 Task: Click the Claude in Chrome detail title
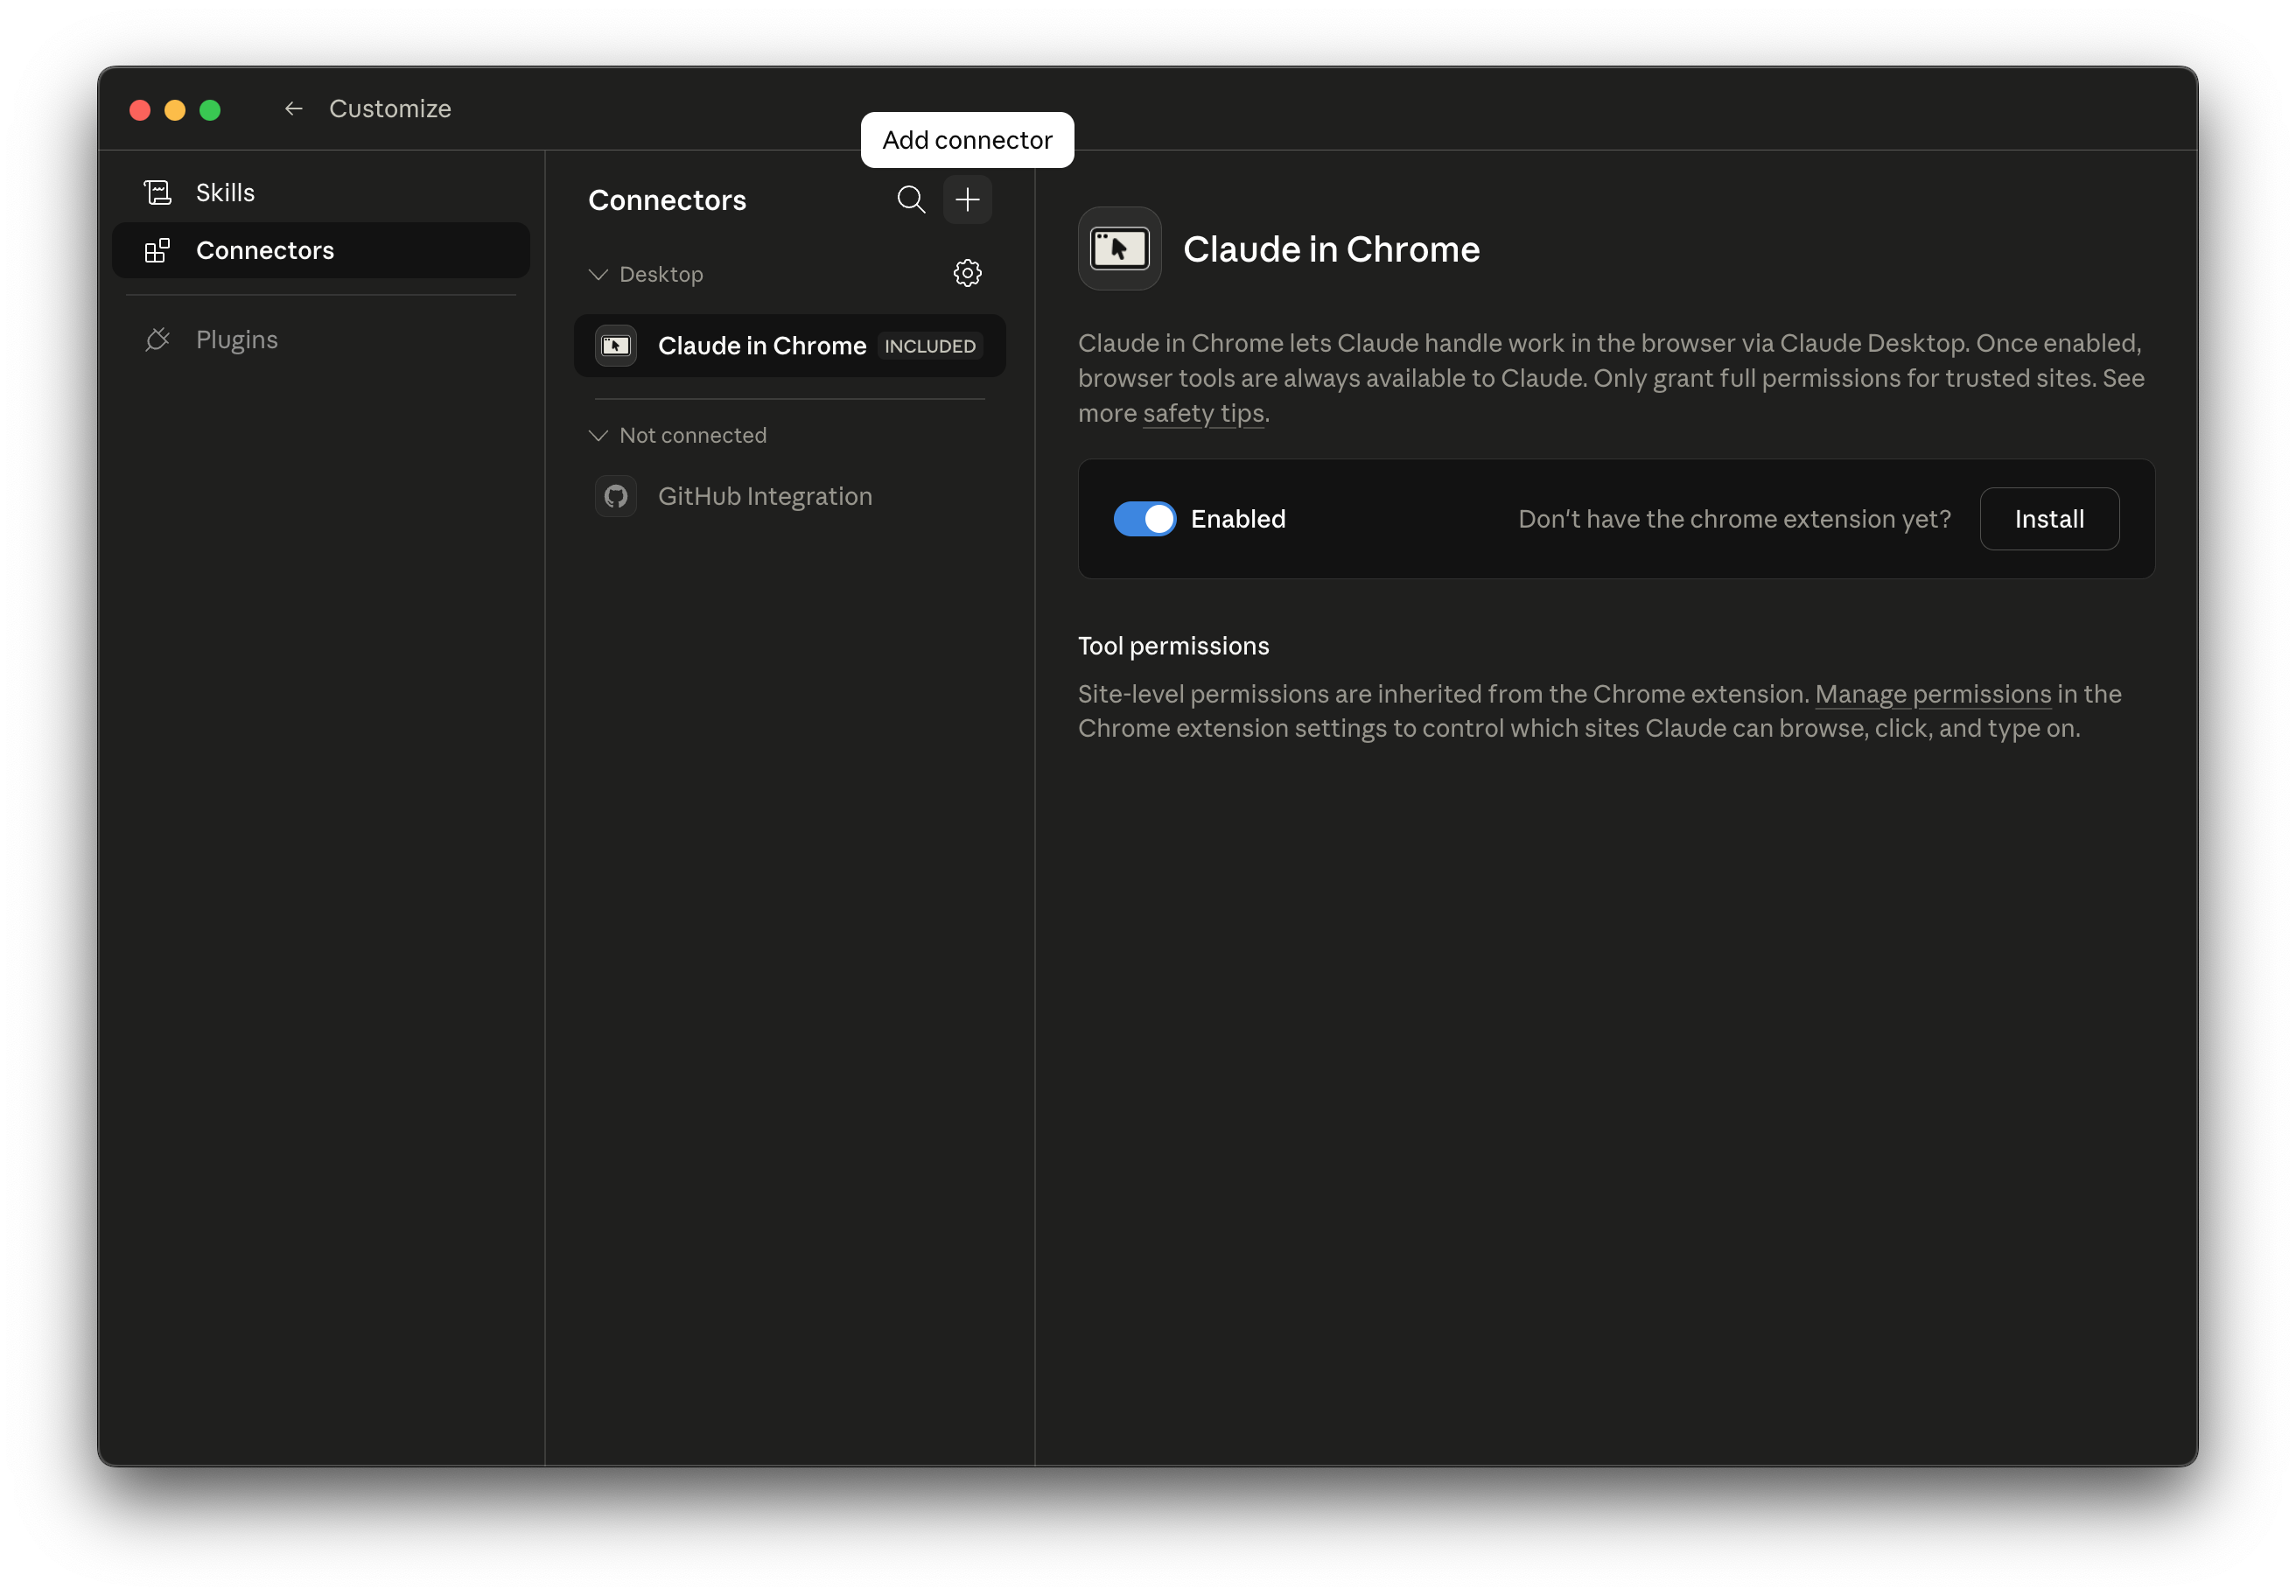pyautogui.click(x=1331, y=249)
